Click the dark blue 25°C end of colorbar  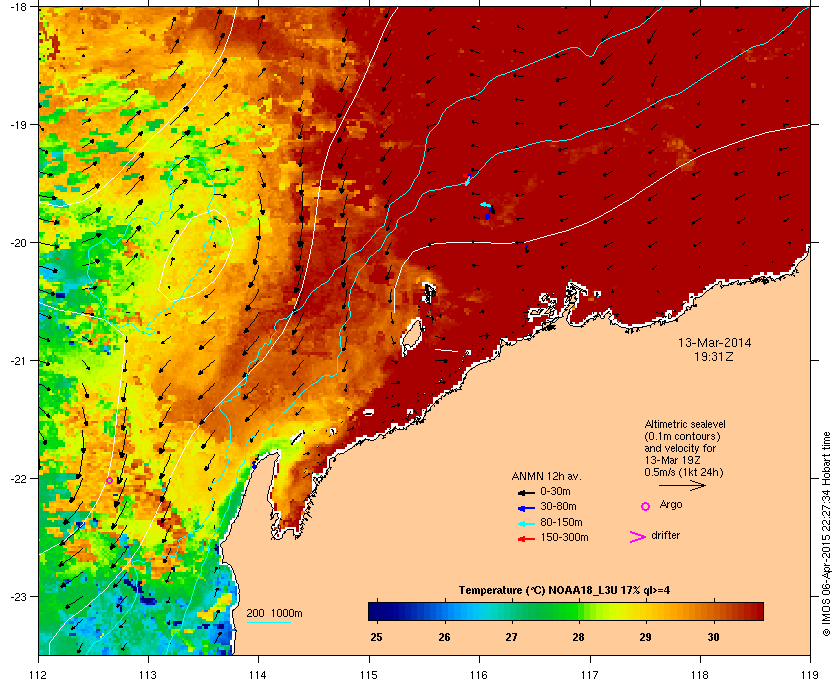pyautogui.click(x=377, y=611)
